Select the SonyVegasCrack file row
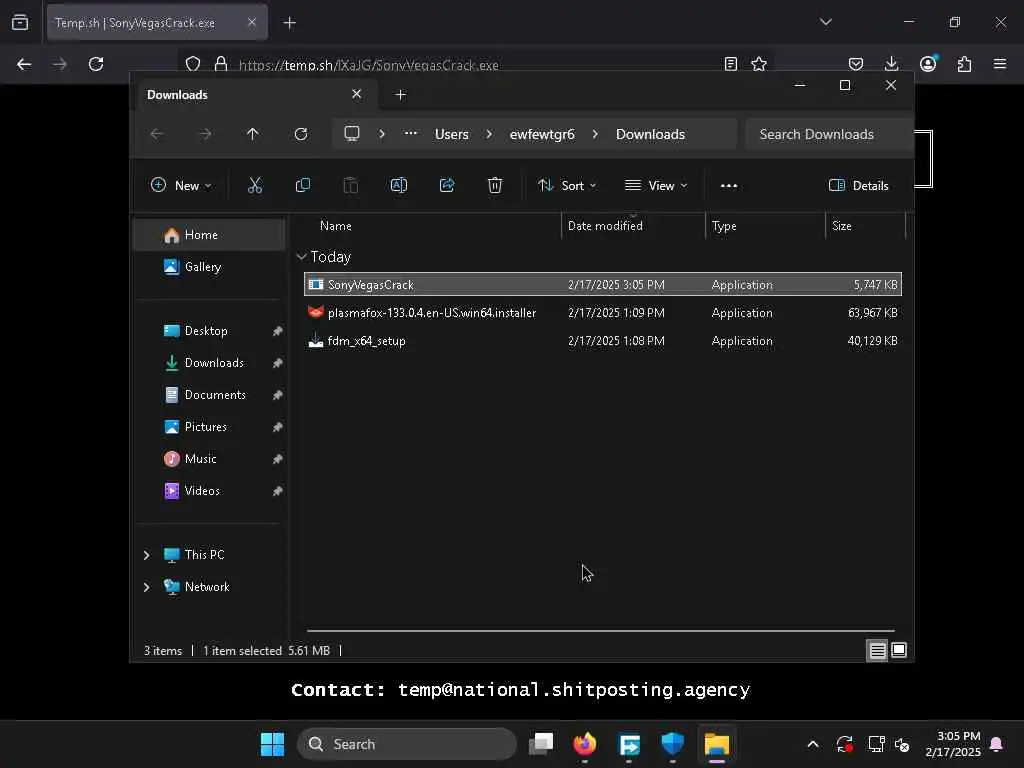The height and width of the screenshot is (768, 1024). (603, 285)
